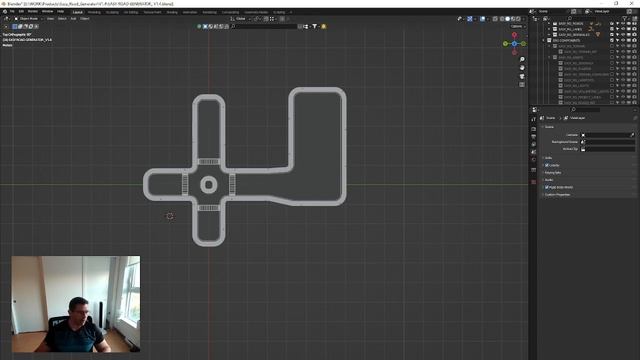Switch perspective/orthographic view icon

[522, 84]
